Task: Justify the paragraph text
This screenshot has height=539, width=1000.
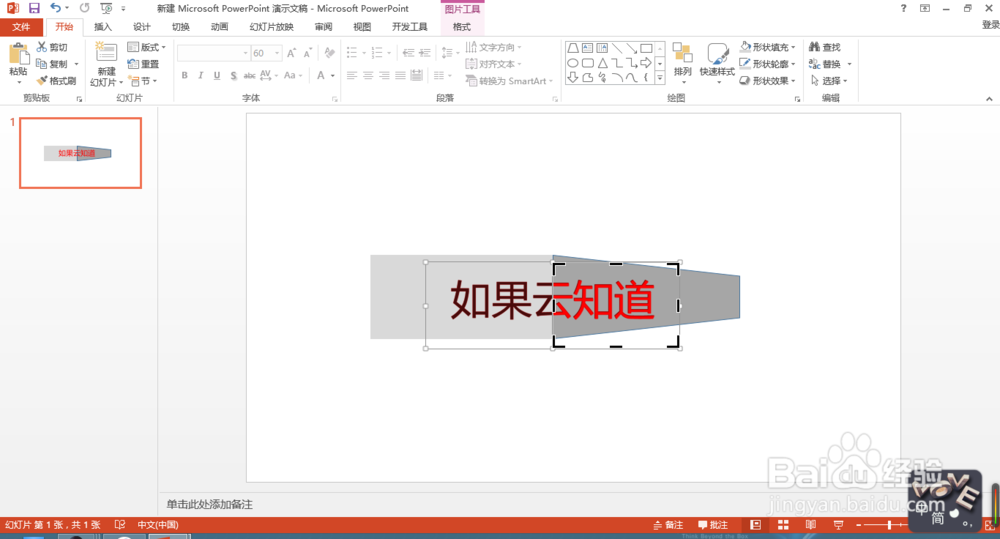Action: (x=400, y=75)
